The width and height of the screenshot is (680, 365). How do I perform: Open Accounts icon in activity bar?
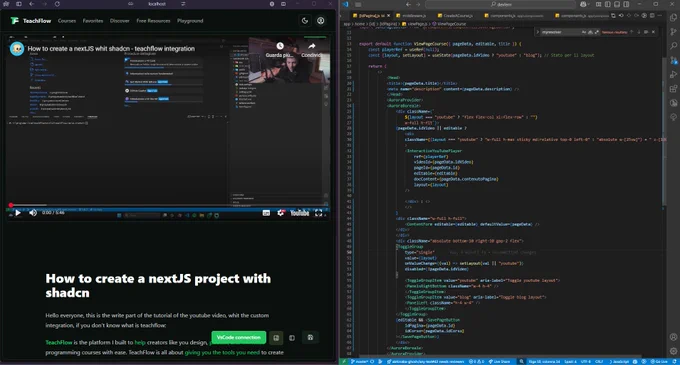[673, 337]
